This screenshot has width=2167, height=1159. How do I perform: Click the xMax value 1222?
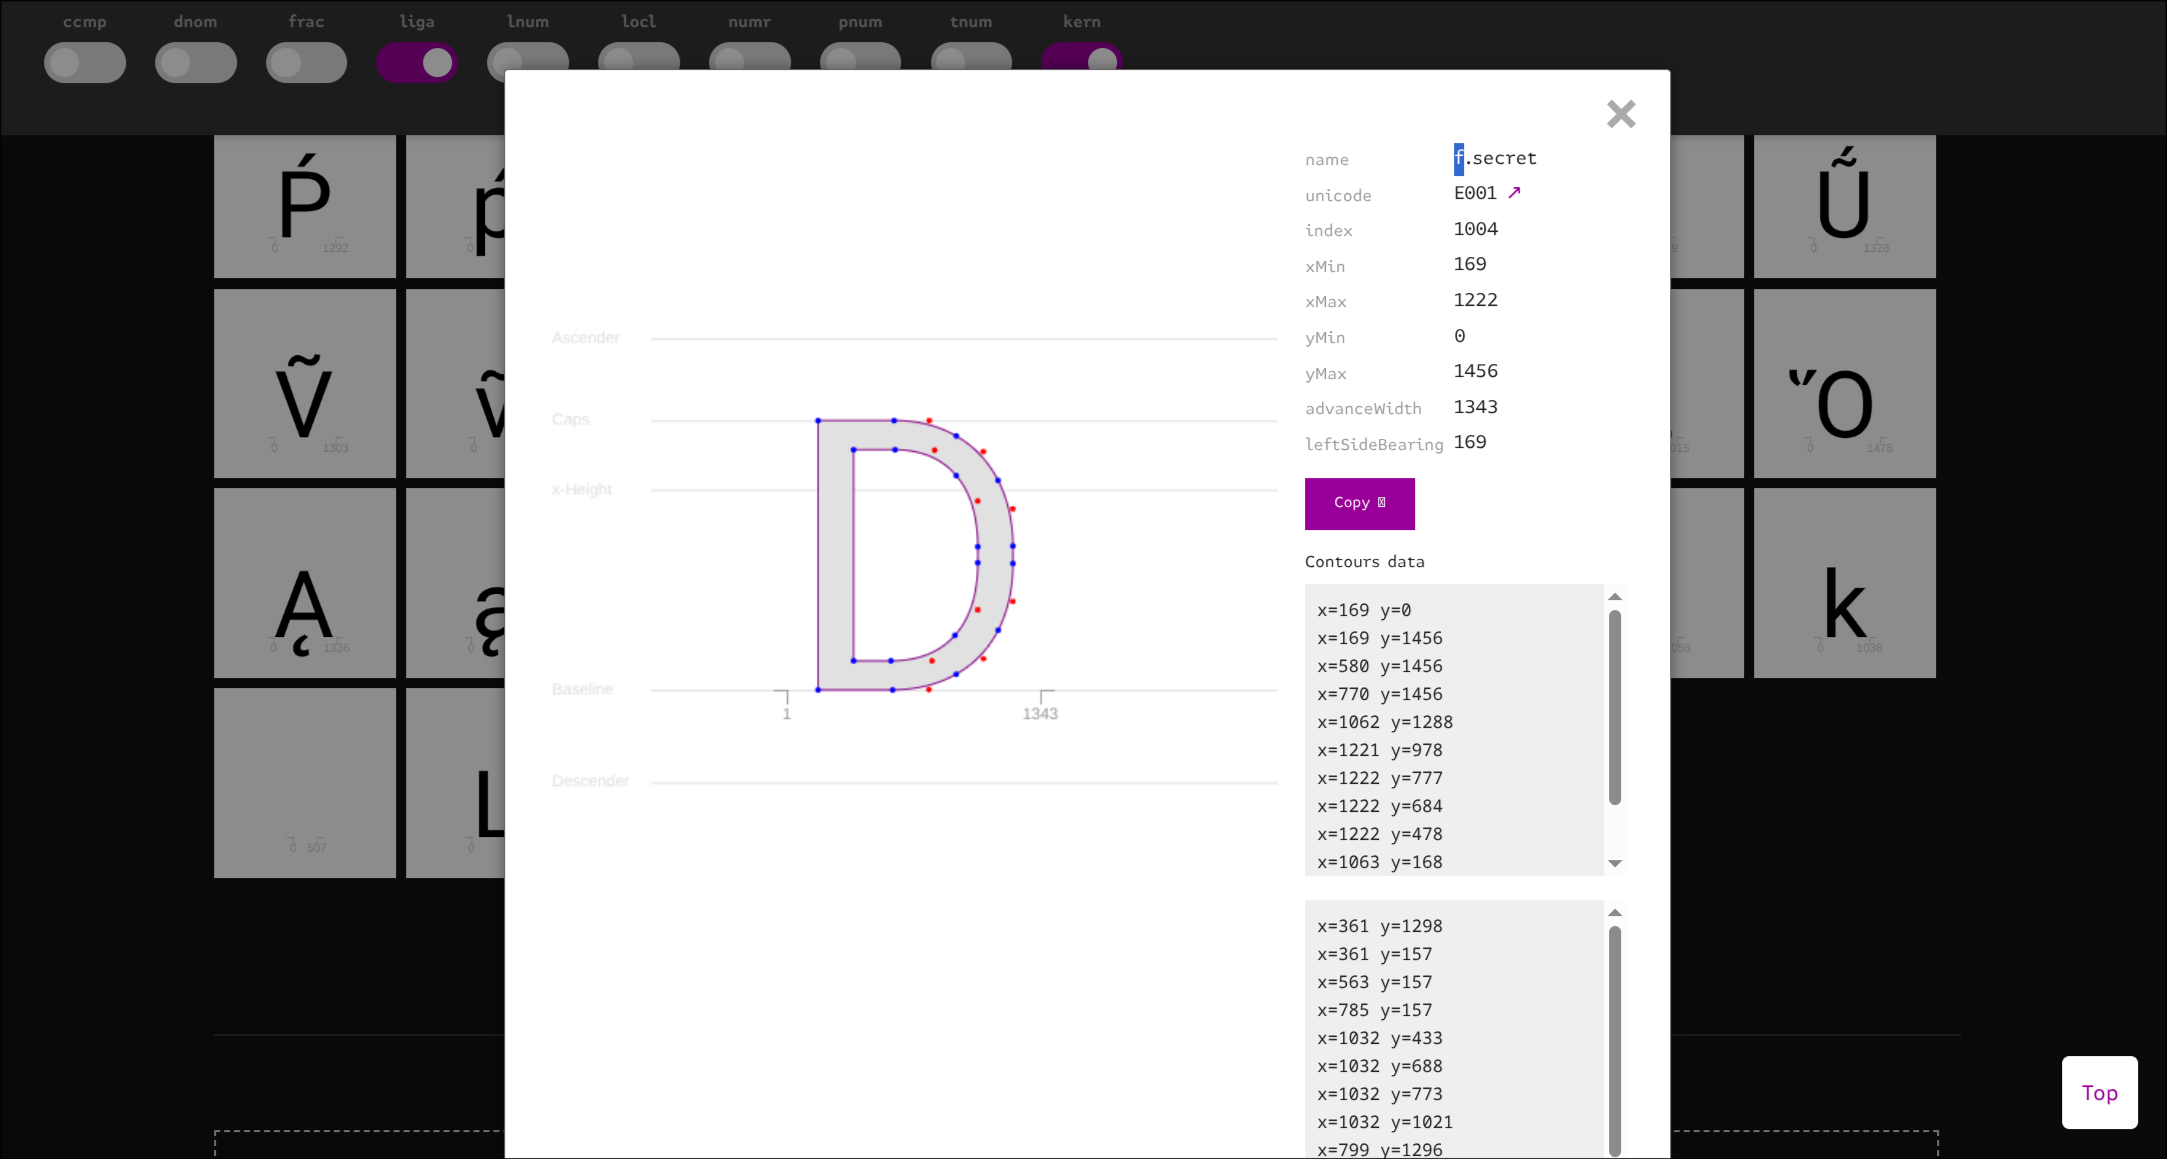1476,300
